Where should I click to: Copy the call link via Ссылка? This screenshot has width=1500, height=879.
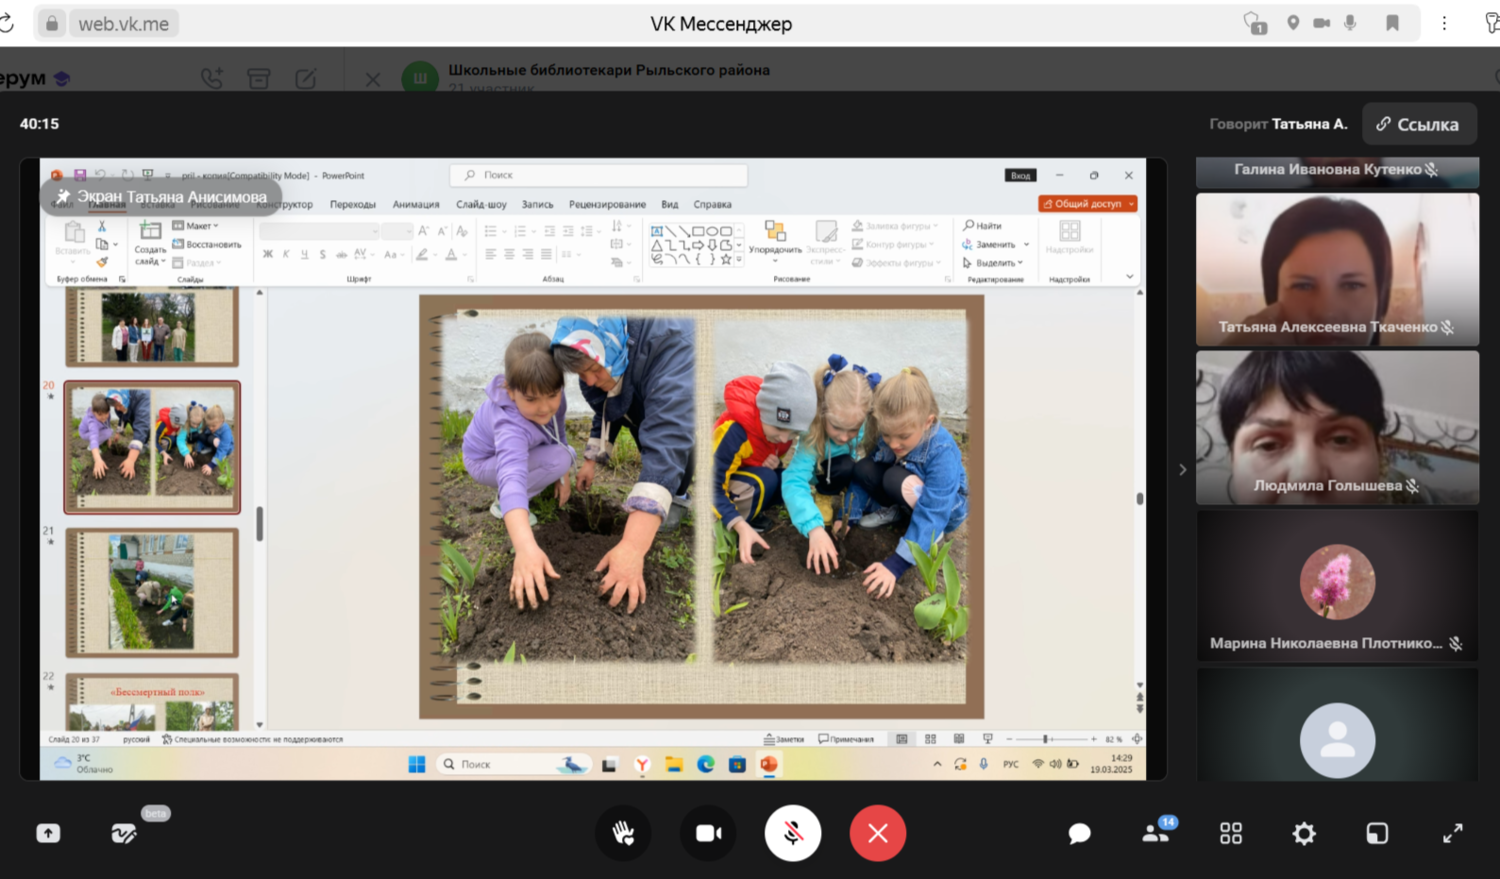click(x=1419, y=124)
